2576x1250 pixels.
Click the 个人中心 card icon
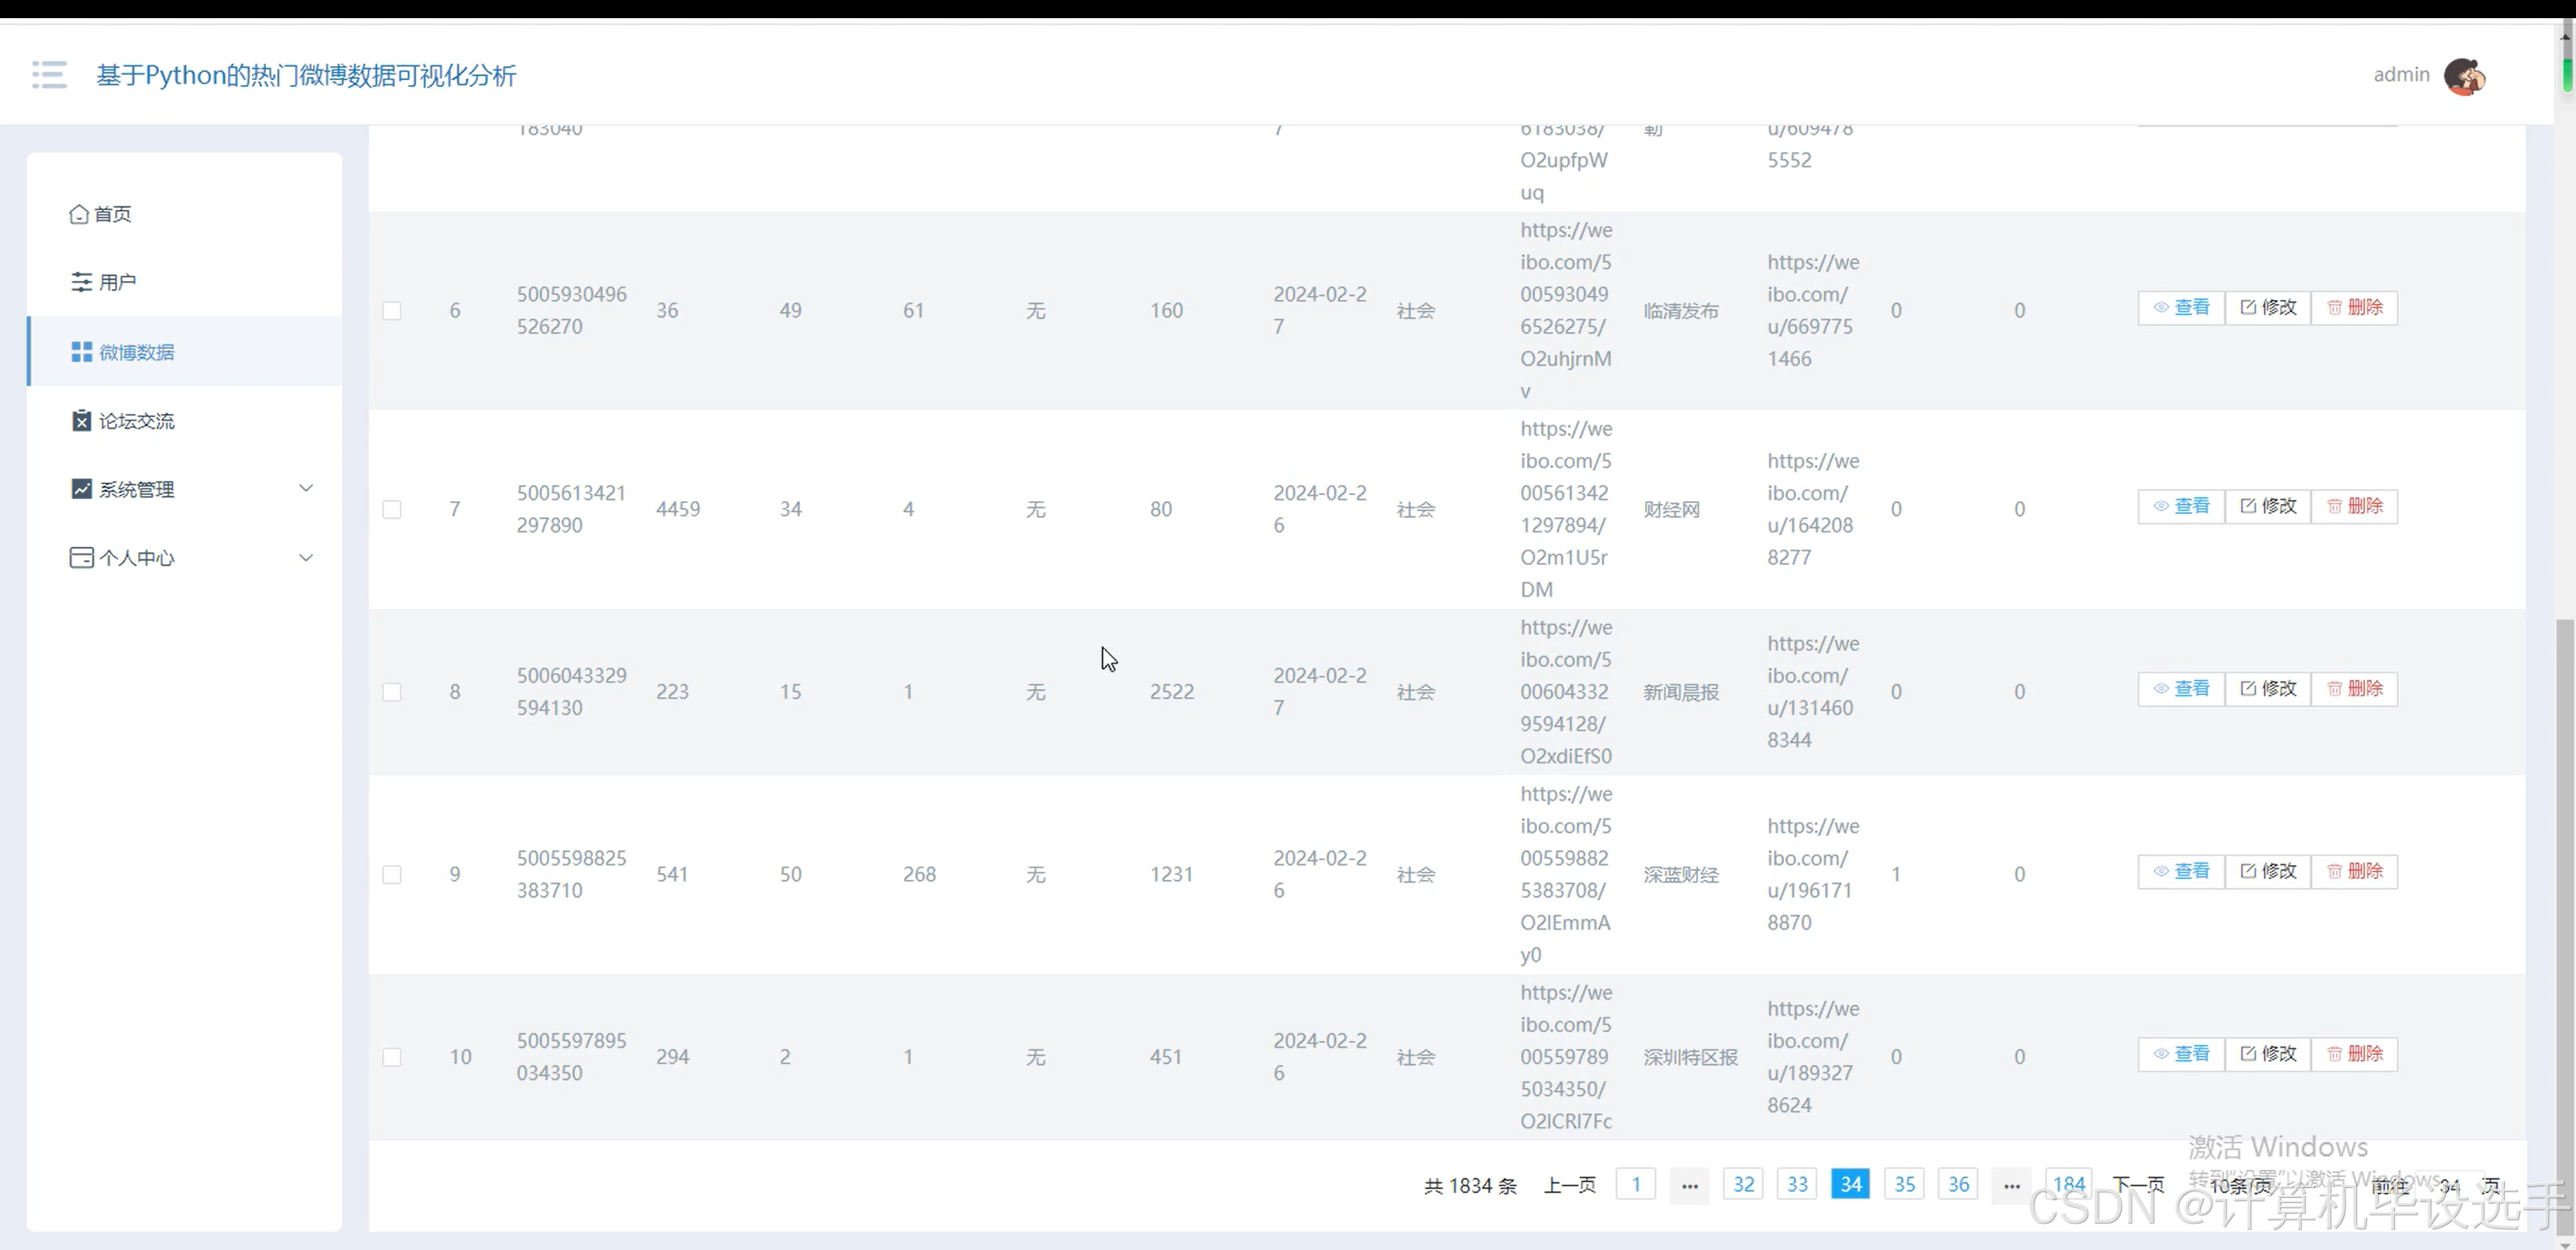coord(81,558)
